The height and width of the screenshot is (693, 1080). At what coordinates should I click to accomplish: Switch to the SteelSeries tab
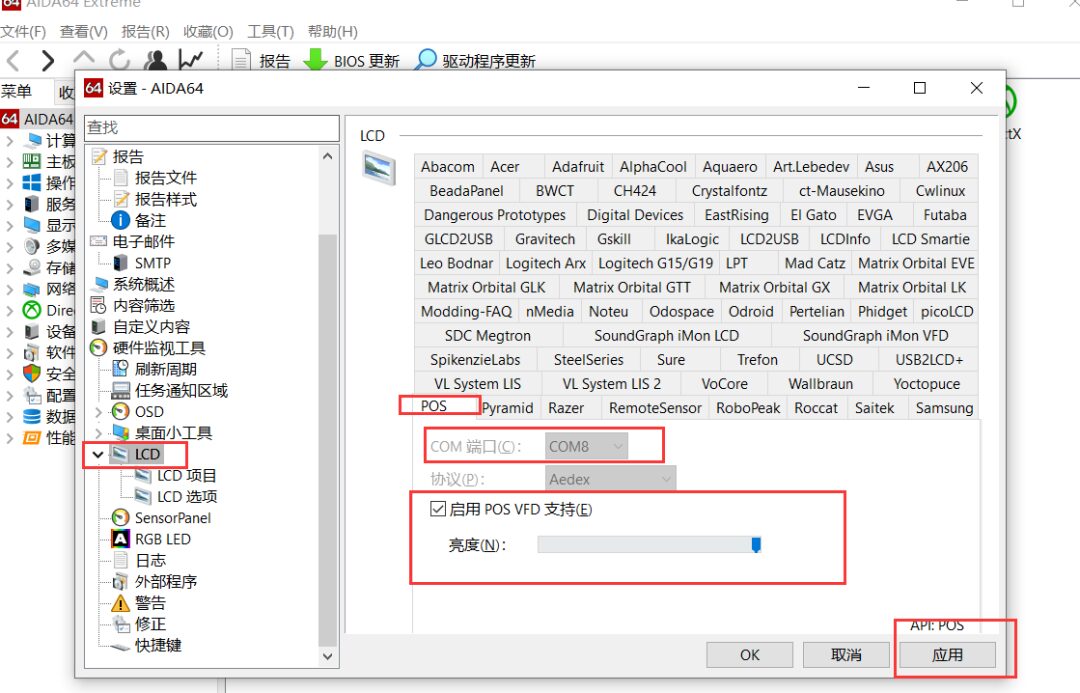(x=588, y=360)
